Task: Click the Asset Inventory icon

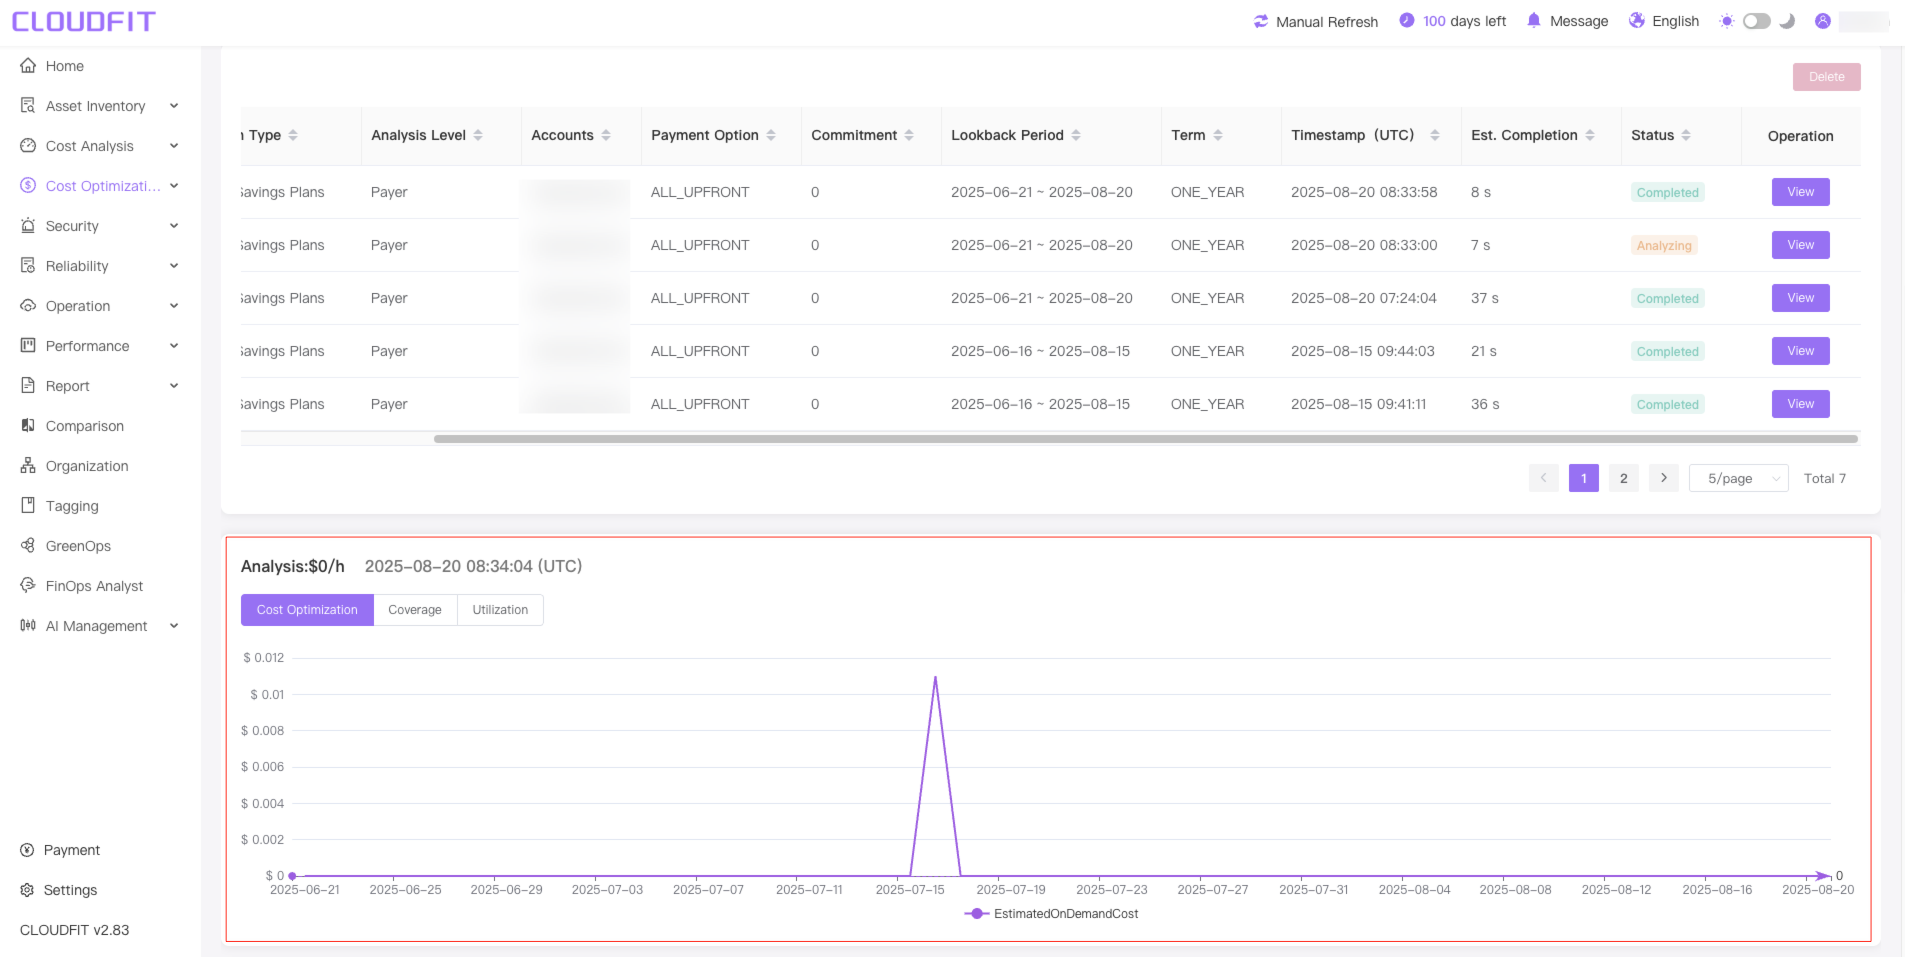Action: point(28,106)
